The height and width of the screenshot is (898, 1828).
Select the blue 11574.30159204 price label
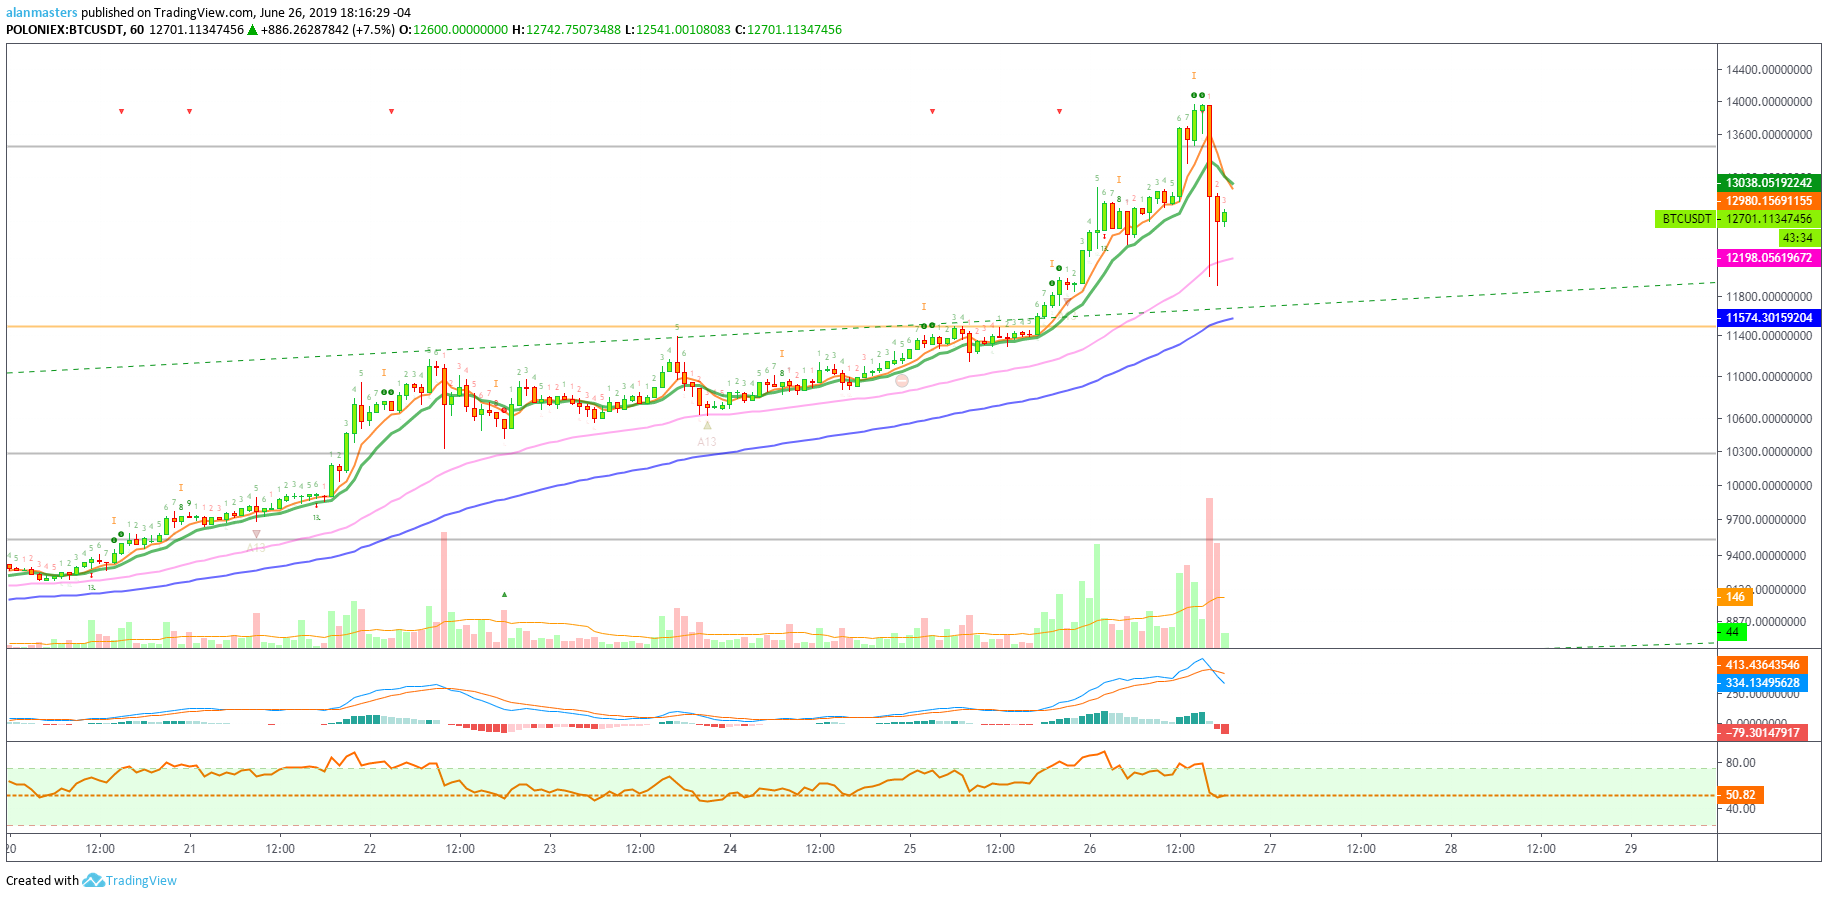pos(1769,317)
